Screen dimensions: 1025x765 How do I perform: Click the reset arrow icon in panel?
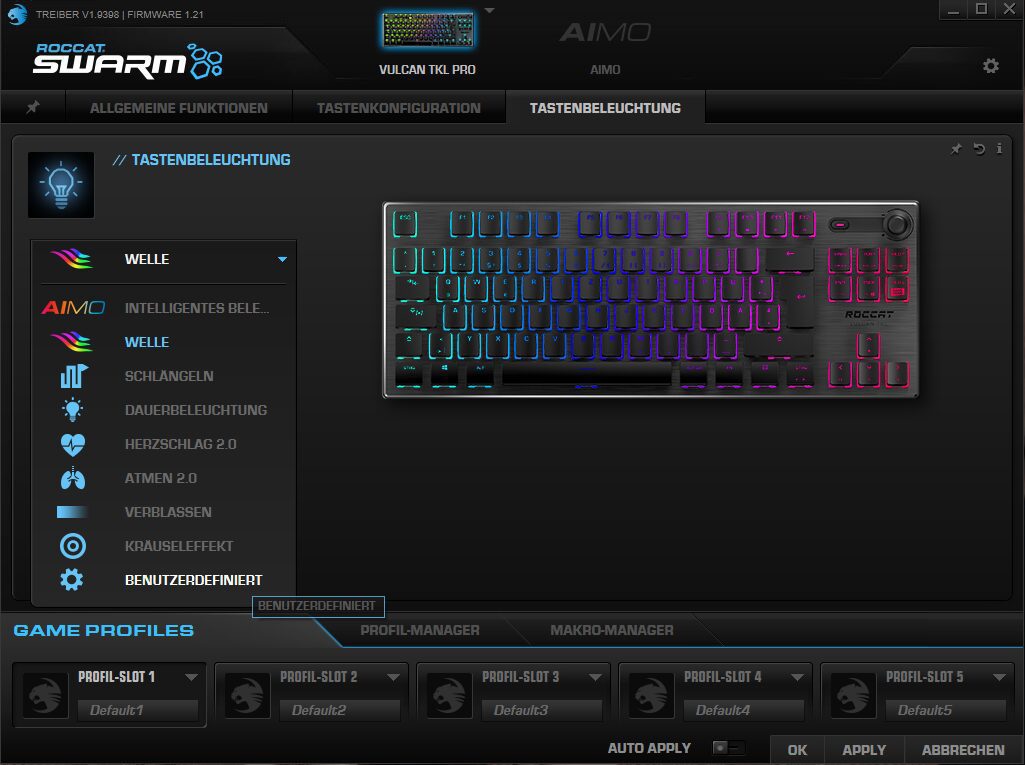(979, 149)
